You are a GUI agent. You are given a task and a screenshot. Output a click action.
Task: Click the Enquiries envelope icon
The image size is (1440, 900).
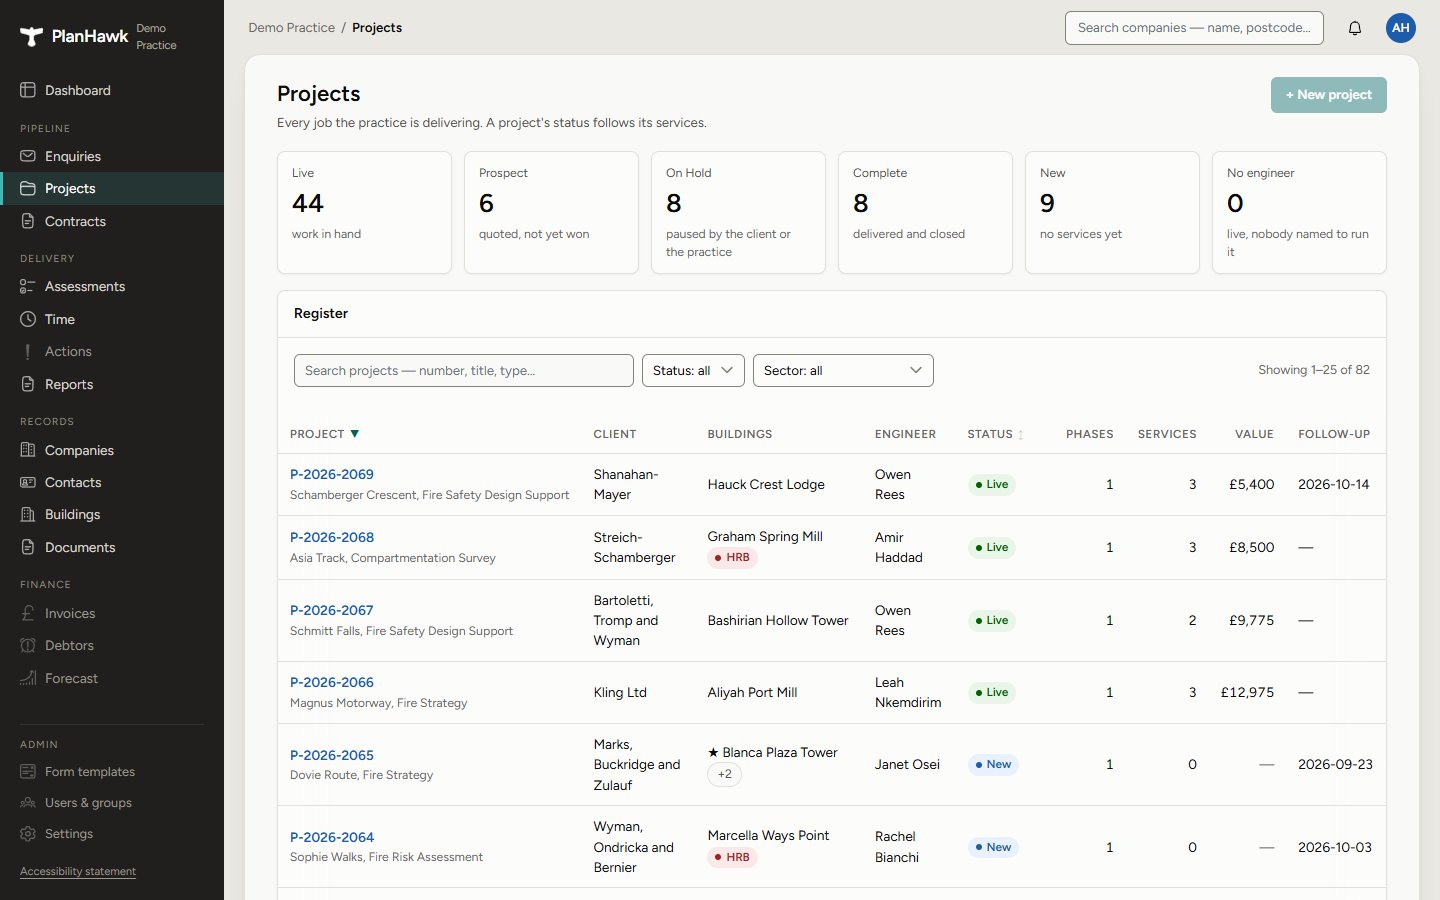28,156
